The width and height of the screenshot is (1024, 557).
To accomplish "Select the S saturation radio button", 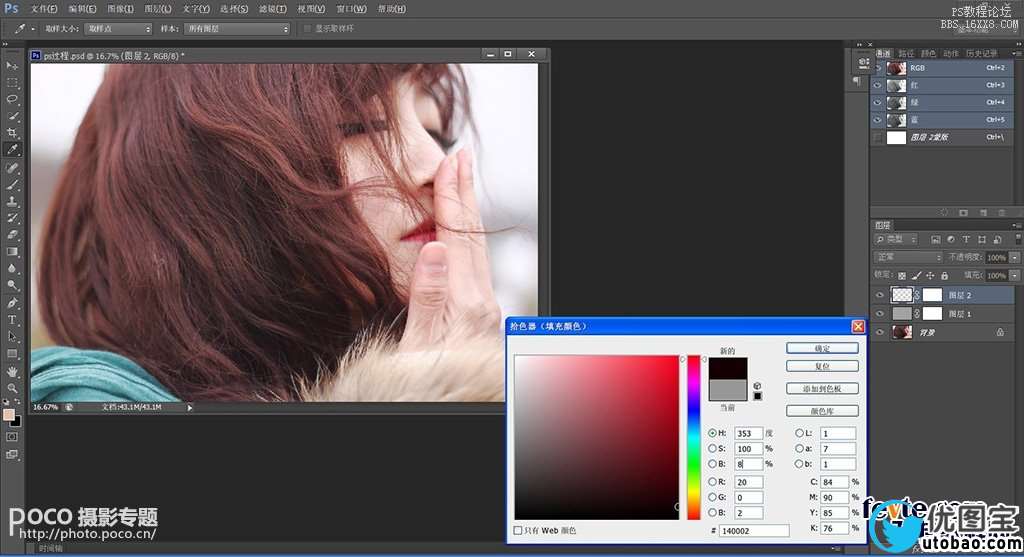I will coord(712,449).
